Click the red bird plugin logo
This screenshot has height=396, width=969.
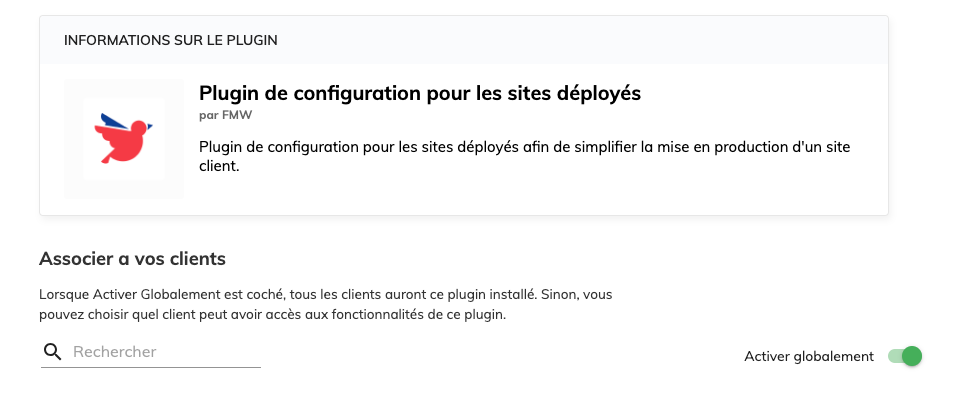click(x=123, y=139)
